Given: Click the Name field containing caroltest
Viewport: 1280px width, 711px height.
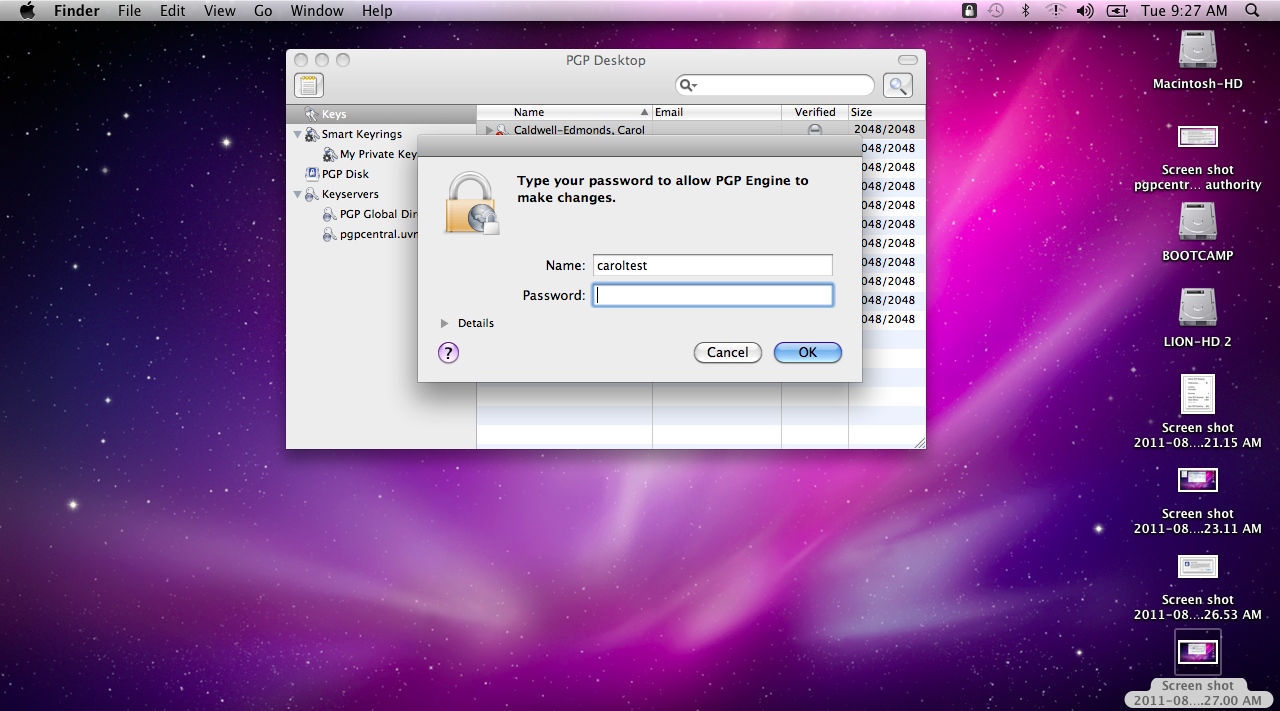Looking at the screenshot, I should (x=713, y=265).
